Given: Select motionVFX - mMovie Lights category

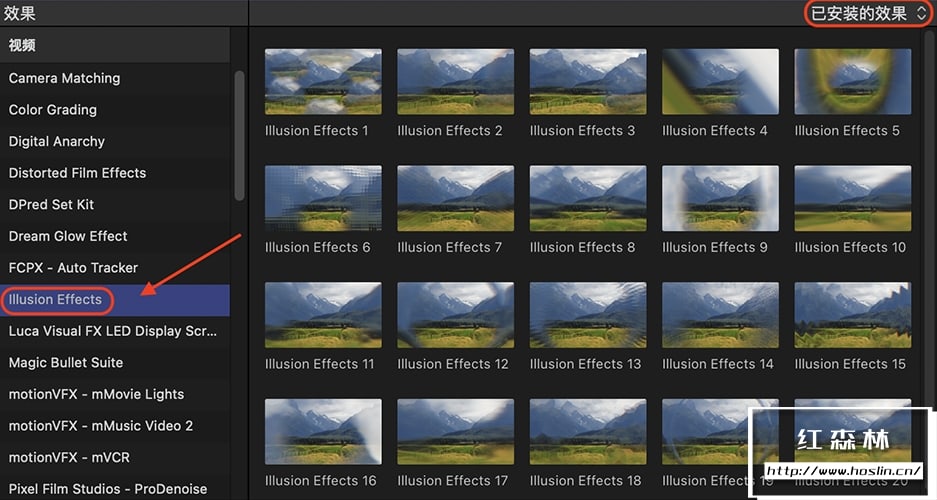Looking at the screenshot, I should click(115, 394).
